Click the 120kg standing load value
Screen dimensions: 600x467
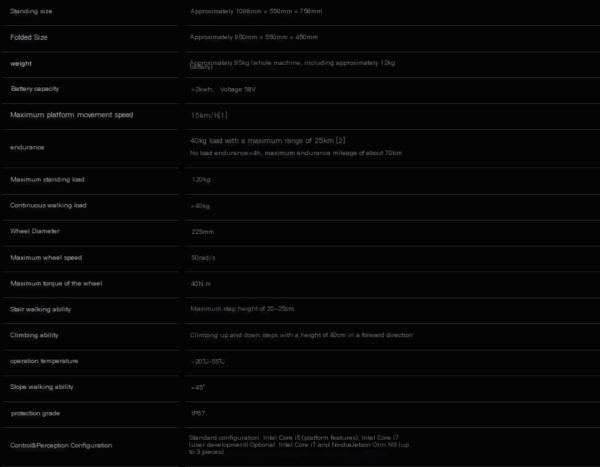(201, 180)
